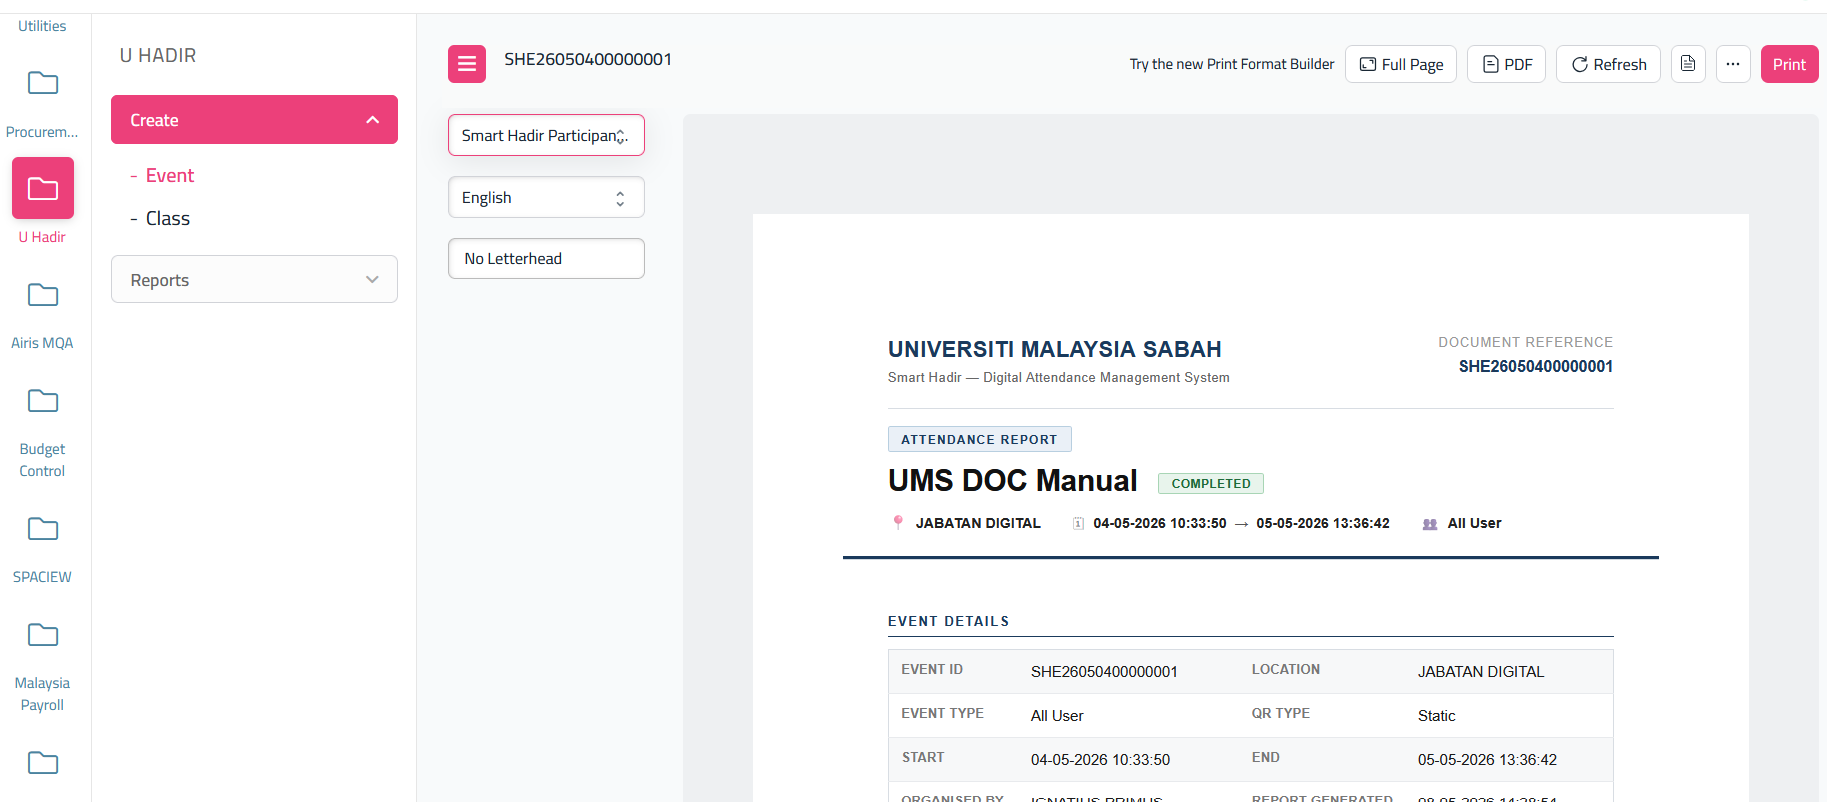
Task: Click the UMS DOC Manual title
Action: click(1013, 481)
